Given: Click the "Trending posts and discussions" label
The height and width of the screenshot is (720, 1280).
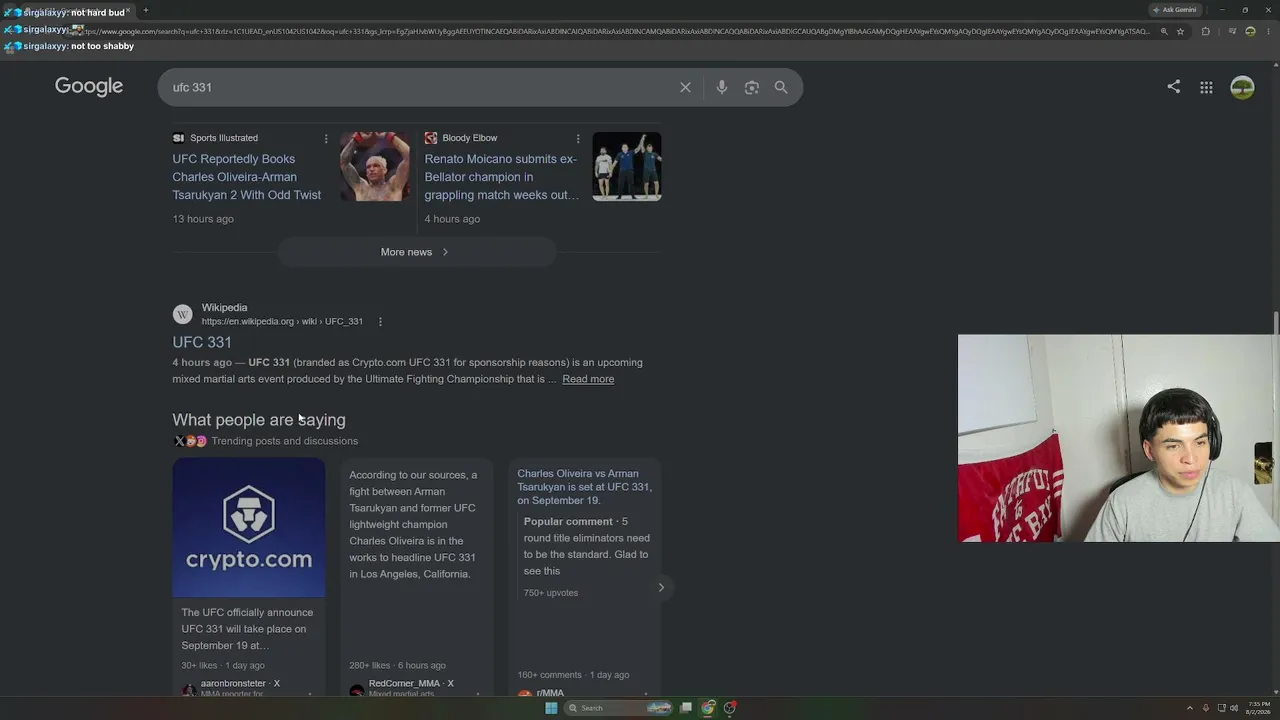Looking at the screenshot, I should [x=285, y=441].
